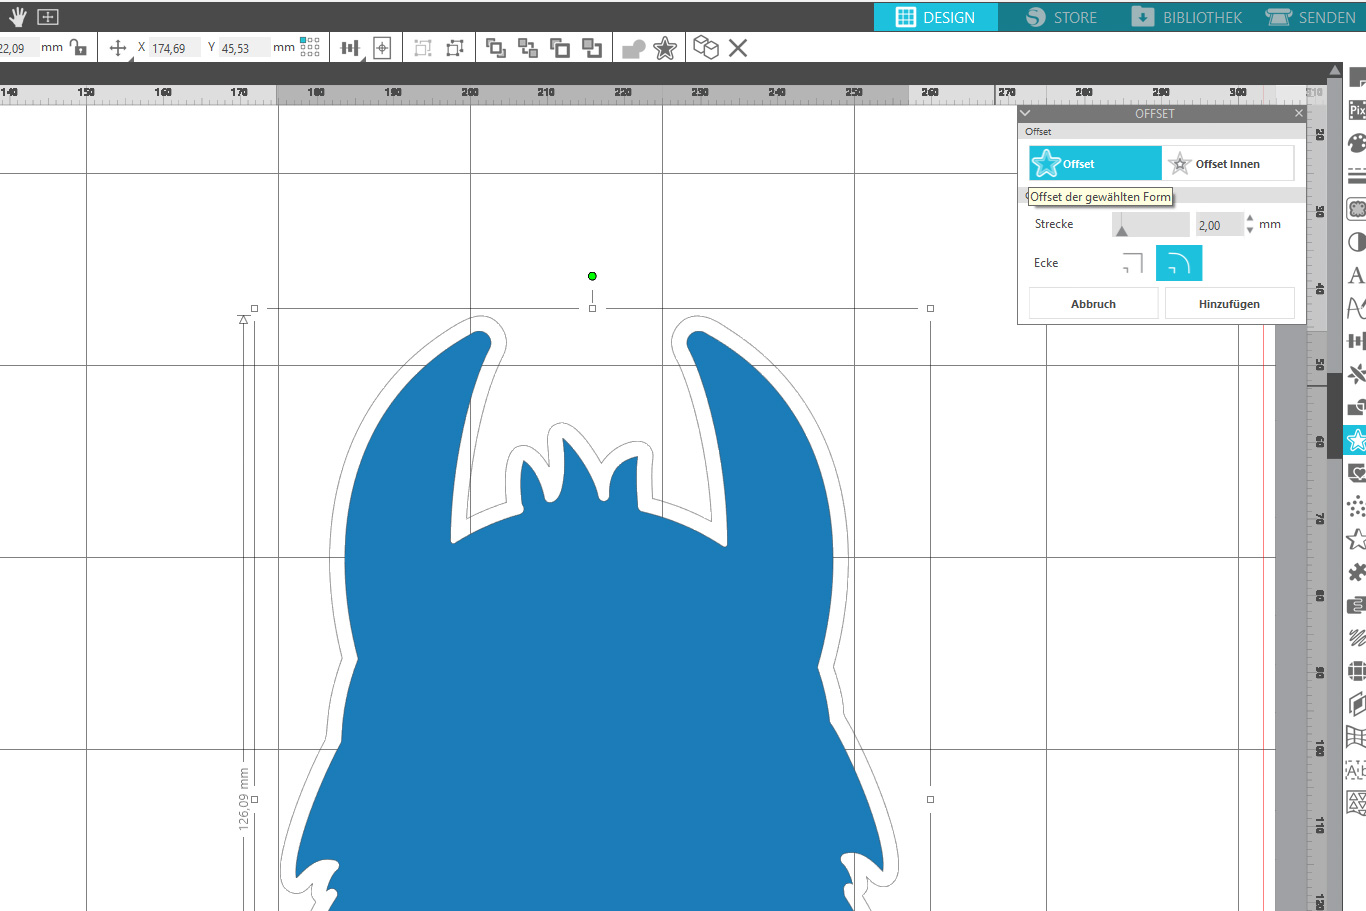Select the pan hand tool
Screen dimensions: 1366x911
click(18, 17)
